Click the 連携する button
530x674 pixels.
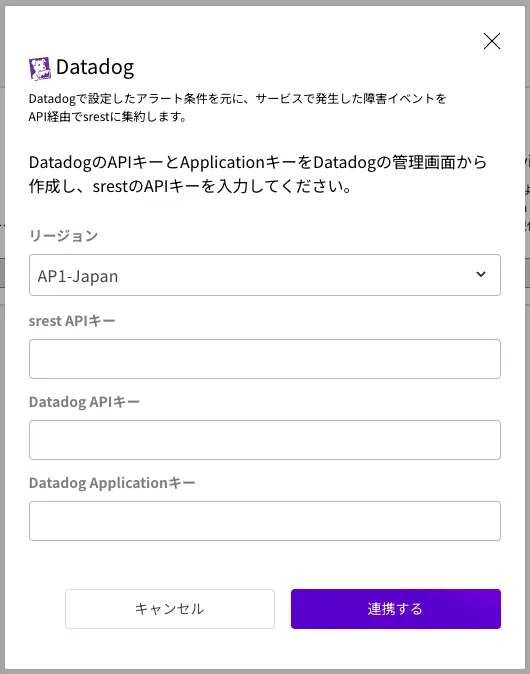395,609
